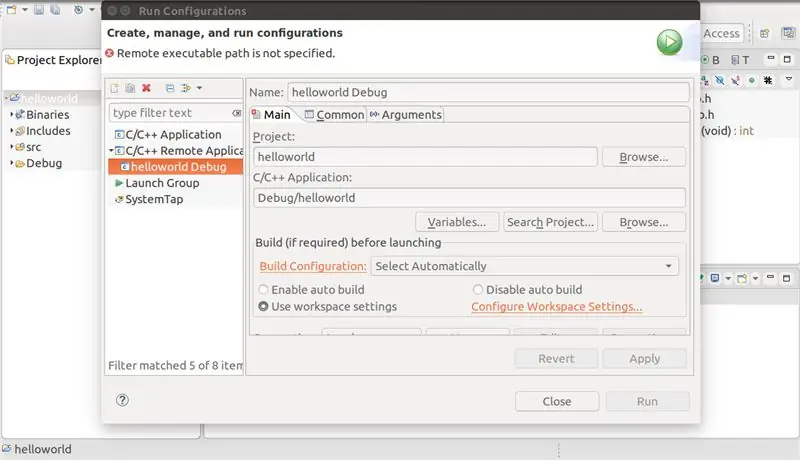
Task: Click the Sort alphabetically icon in the Outline toolbar
Action: pyautogui.click(x=705, y=81)
